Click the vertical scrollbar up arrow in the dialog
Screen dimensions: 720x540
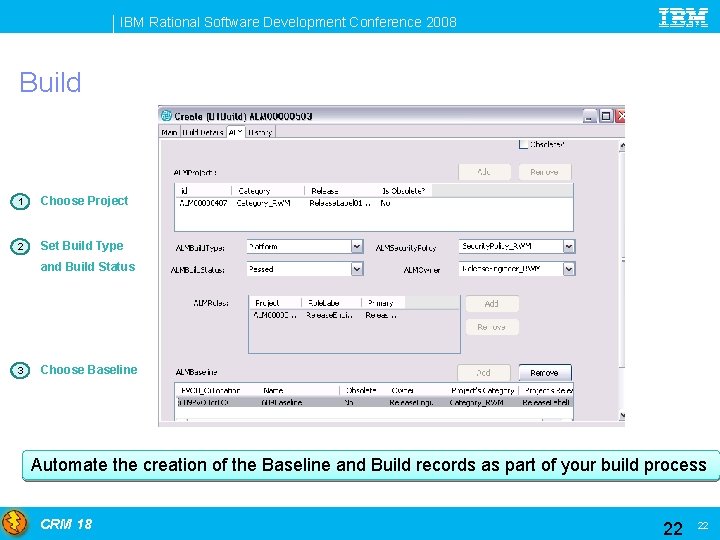622,146
